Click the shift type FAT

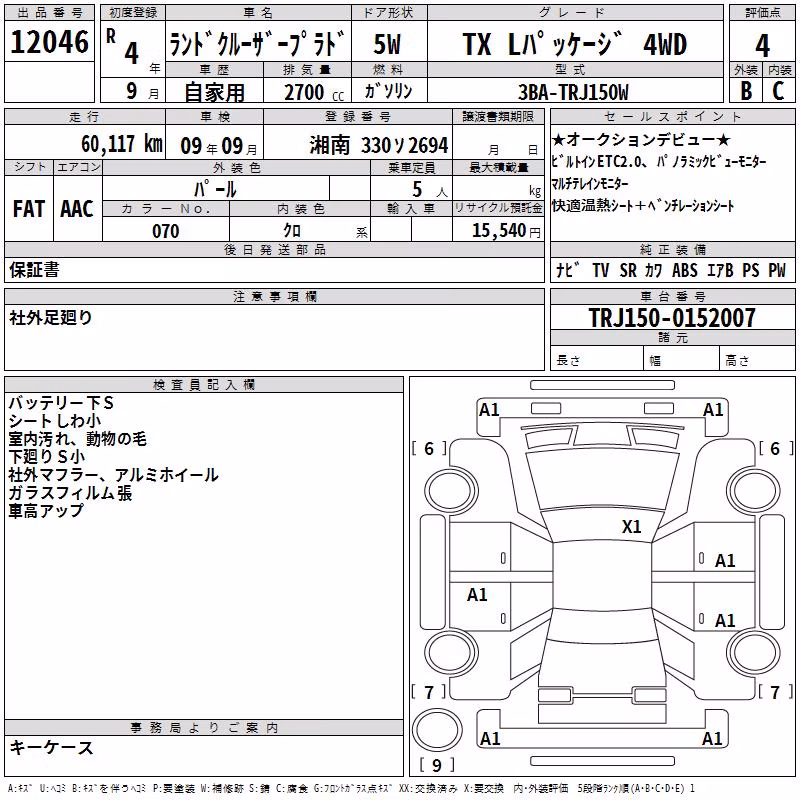pos(29,209)
